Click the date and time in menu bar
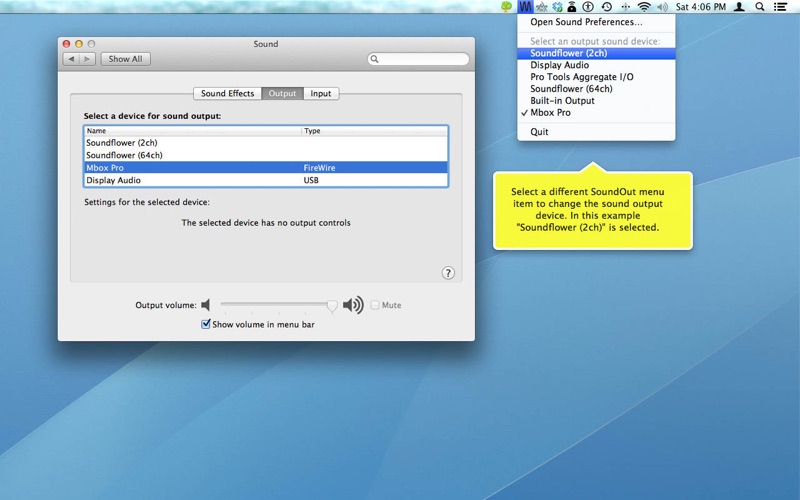Viewport: 800px width, 500px height. (x=701, y=7)
